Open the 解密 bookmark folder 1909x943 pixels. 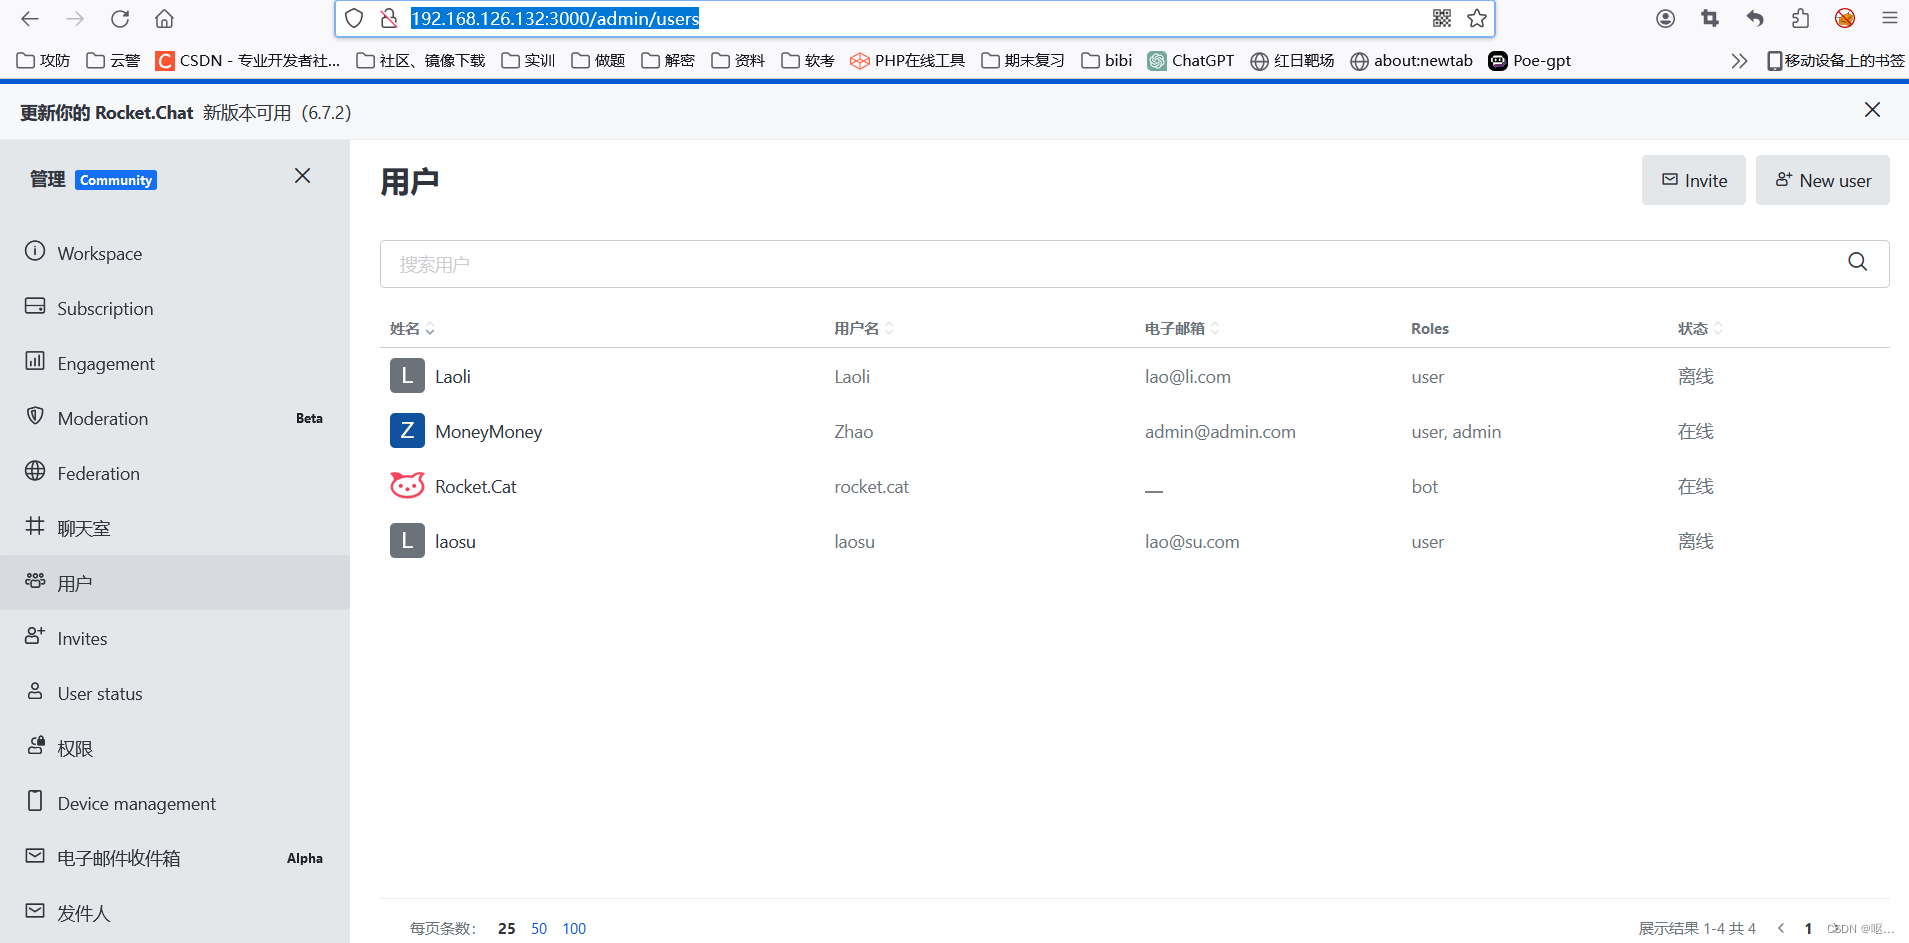(x=668, y=61)
